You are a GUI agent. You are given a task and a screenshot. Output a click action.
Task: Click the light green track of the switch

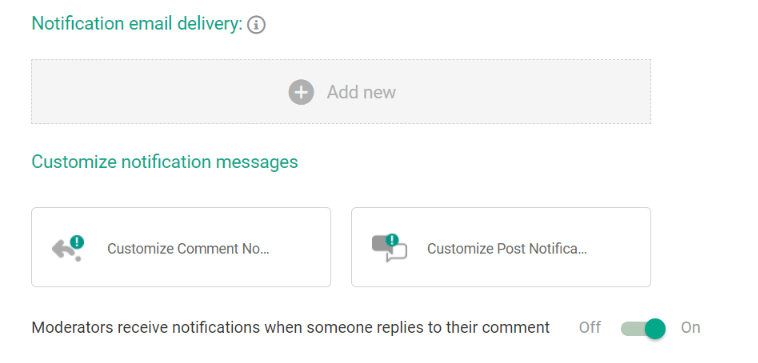coord(632,329)
